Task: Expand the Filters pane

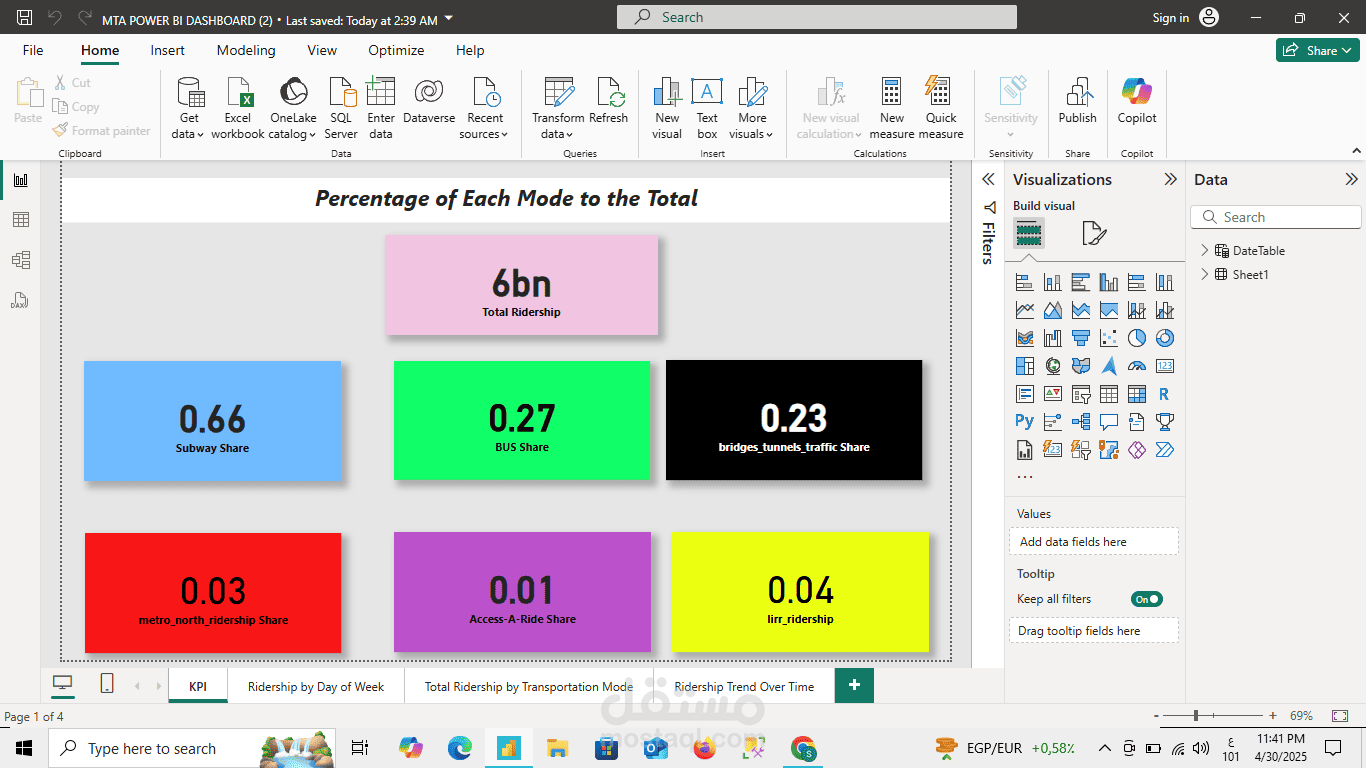Action: [988, 179]
